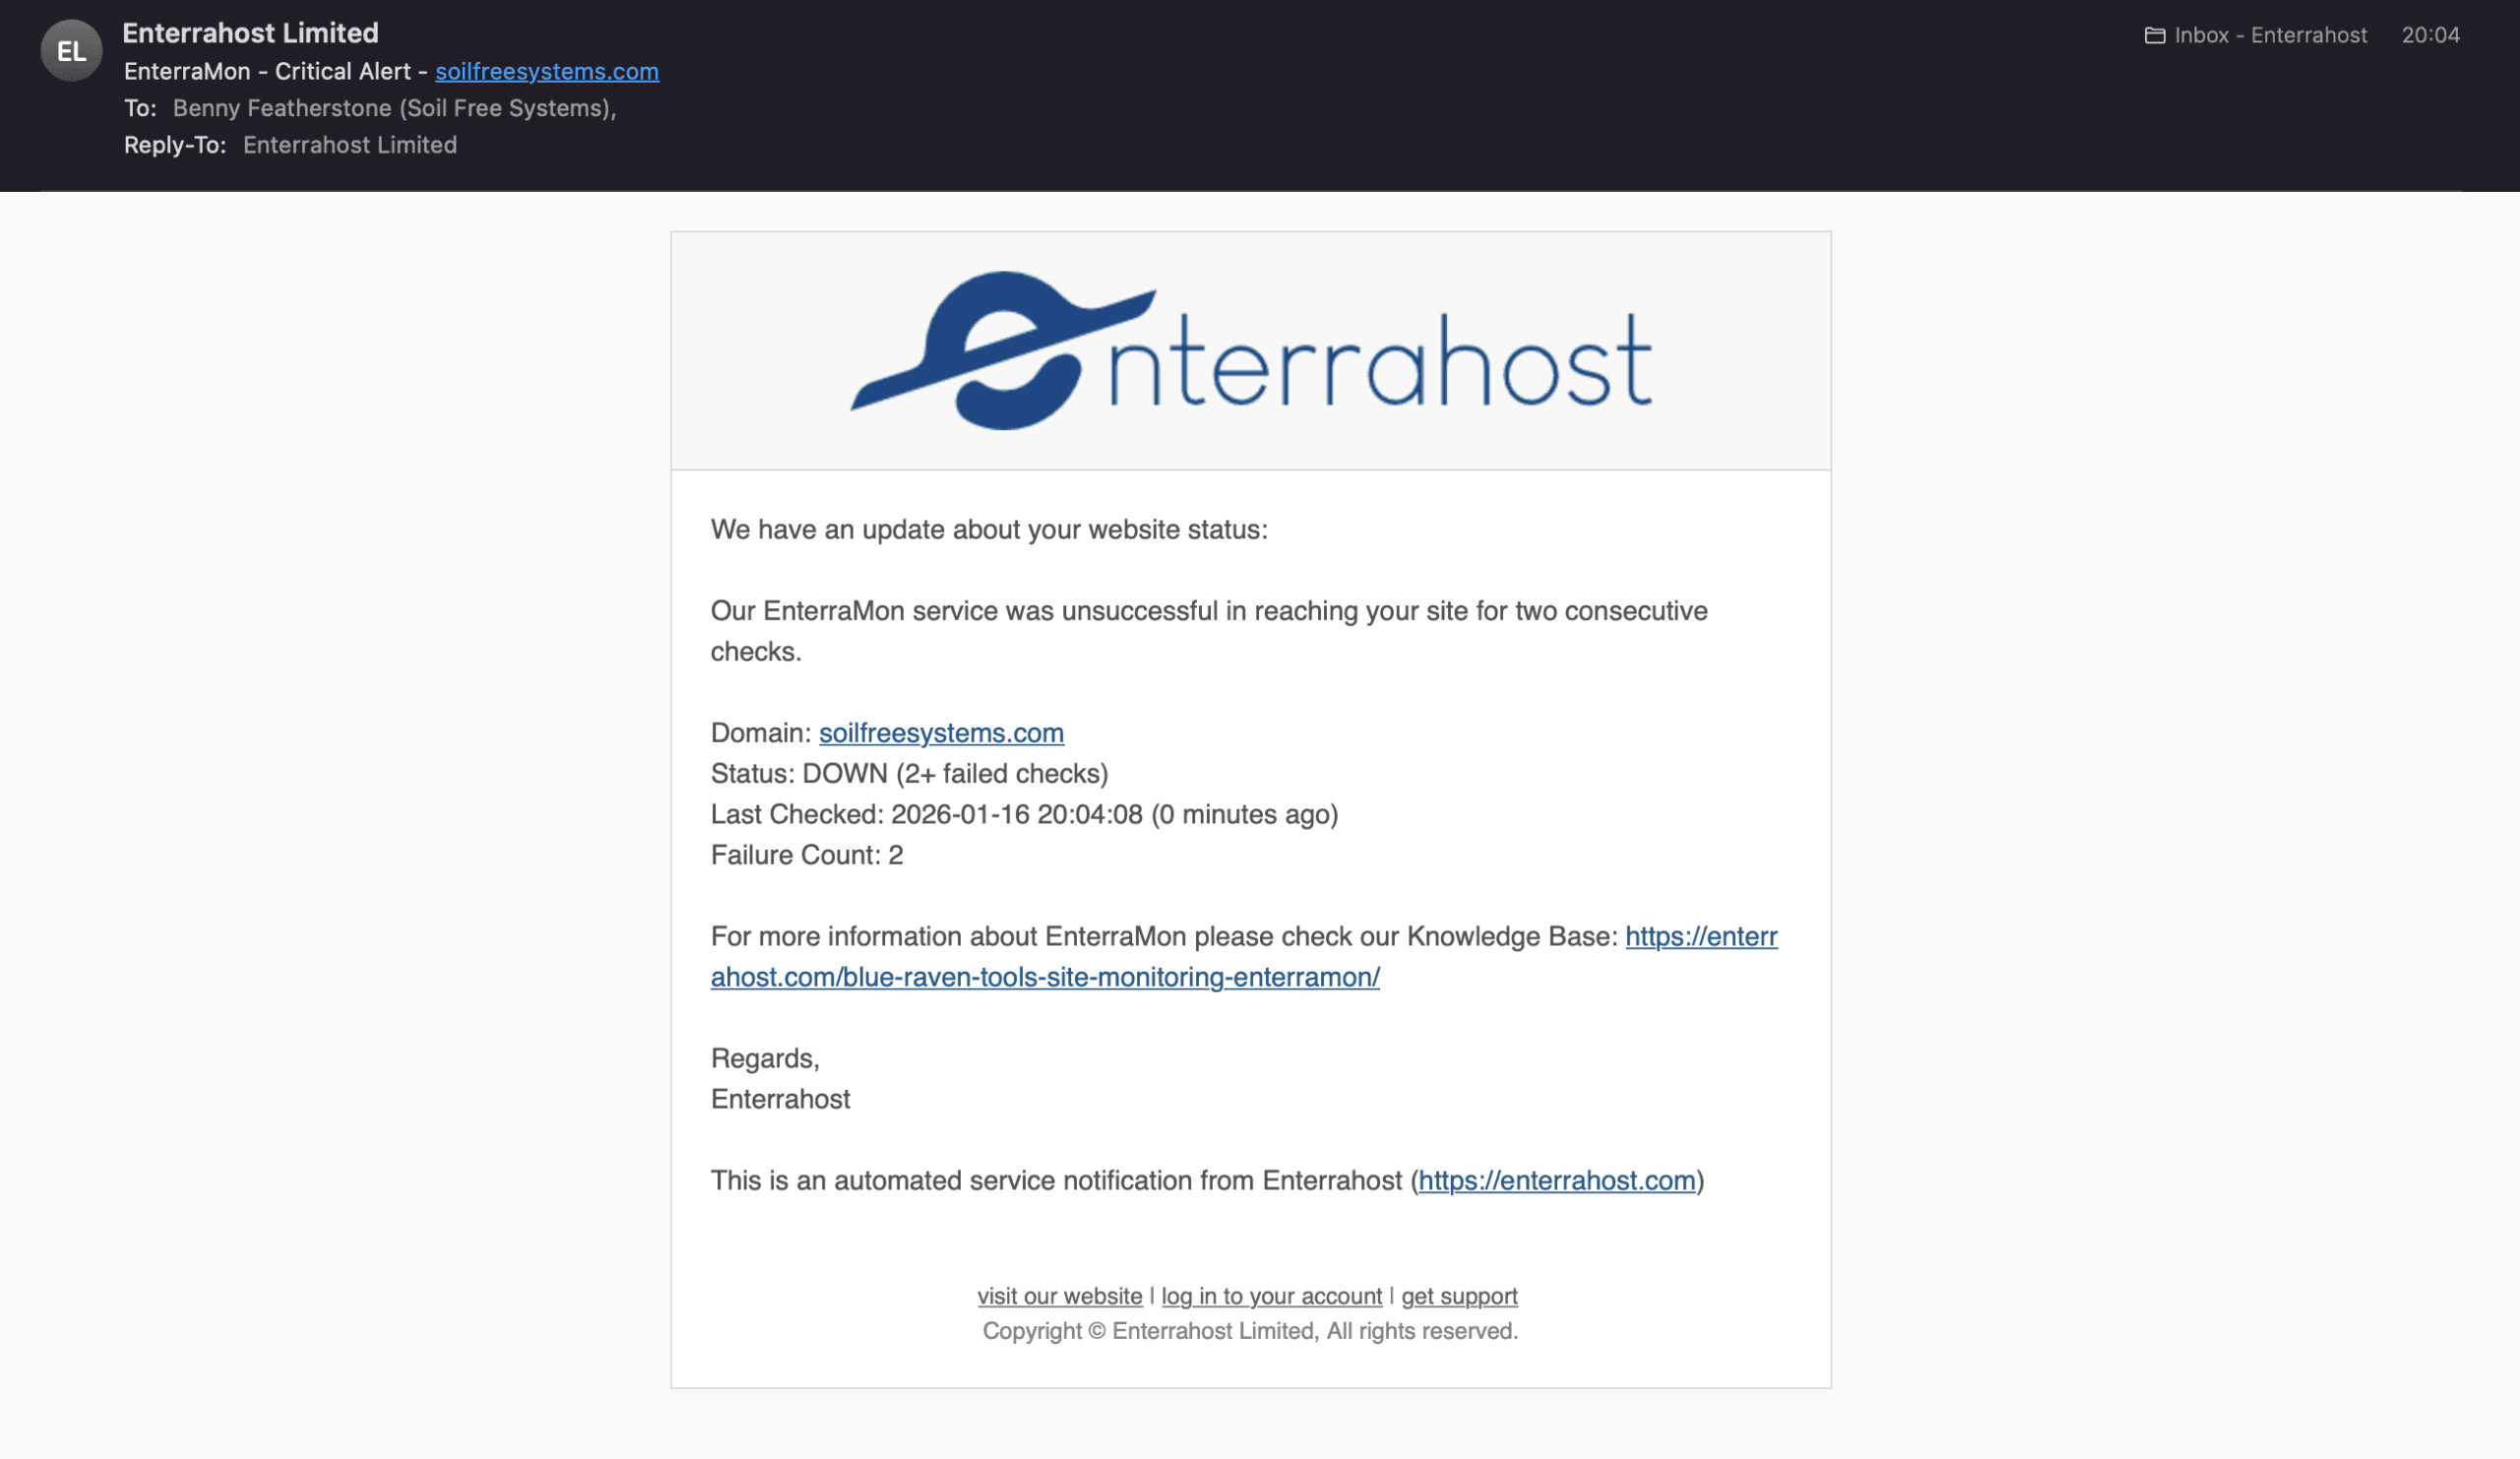The height and width of the screenshot is (1459, 2520).
Task: Click the Status: DOWN line in the email
Action: coord(909,773)
